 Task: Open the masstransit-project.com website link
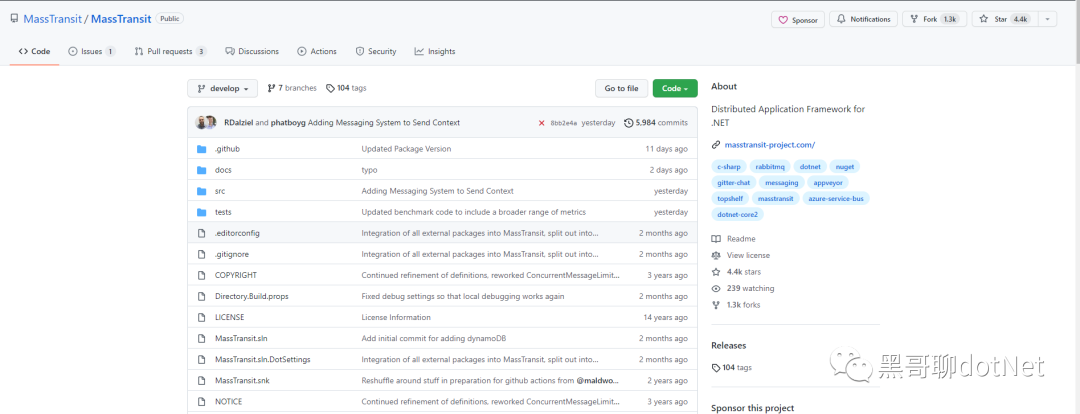pos(769,145)
